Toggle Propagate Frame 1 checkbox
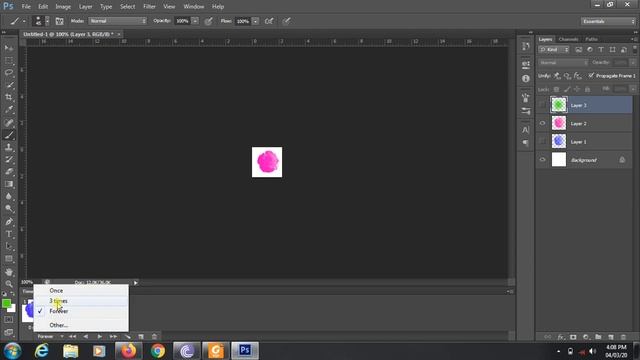This screenshot has width=640, height=360. [591, 76]
